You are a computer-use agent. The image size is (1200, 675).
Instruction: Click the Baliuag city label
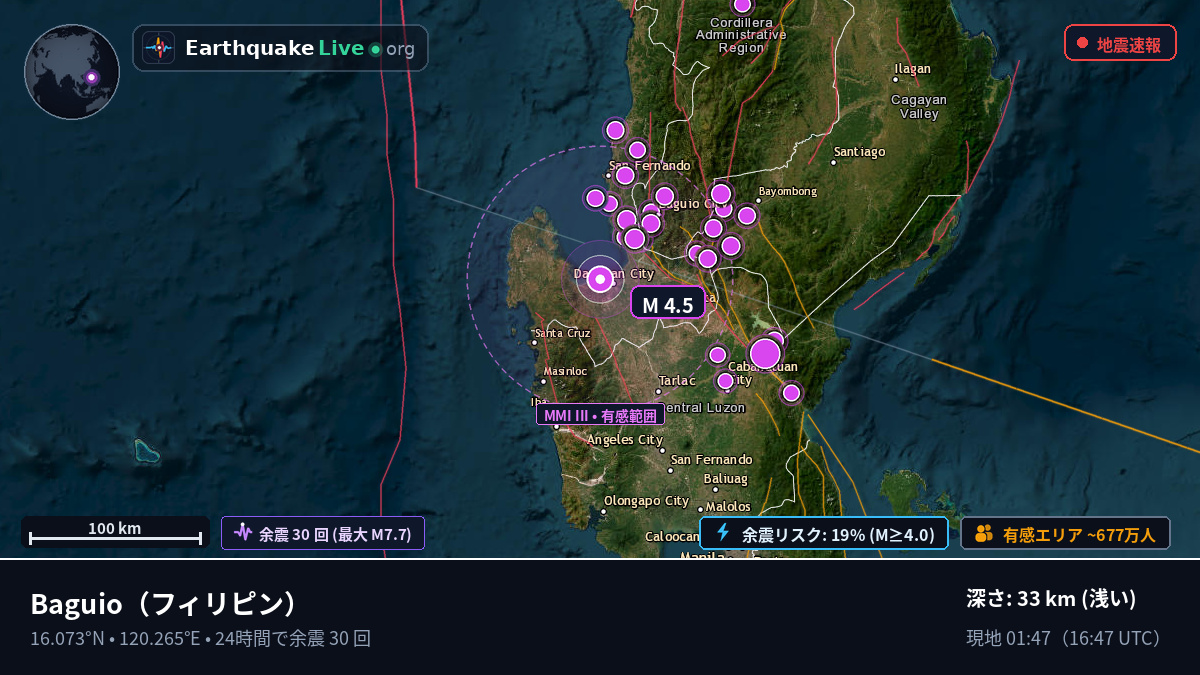(726, 479)
